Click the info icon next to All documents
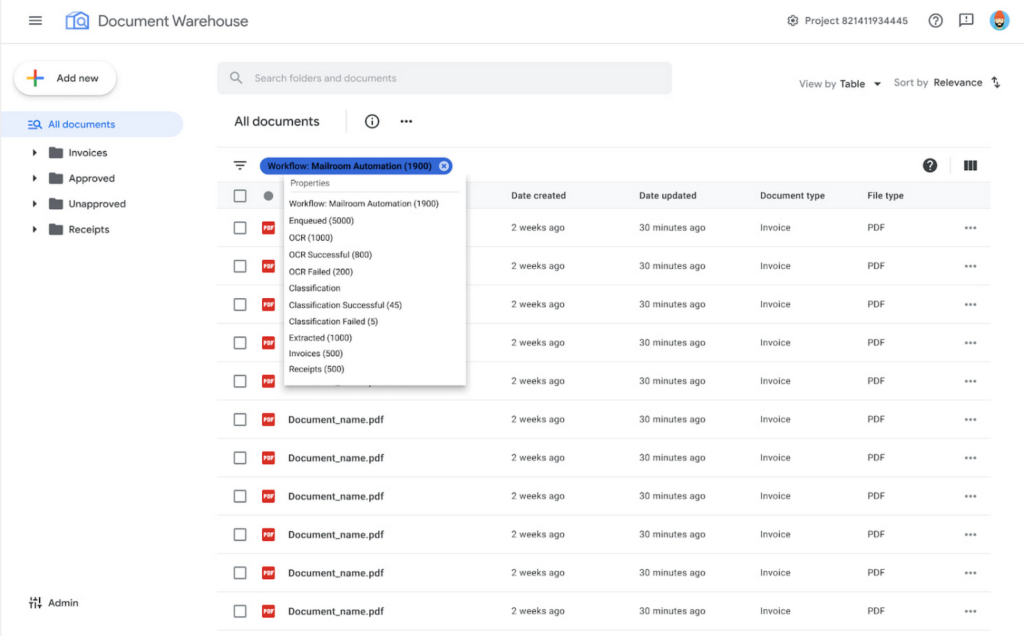The width and height of the screenshot is (1024, 636). [371, 121]
